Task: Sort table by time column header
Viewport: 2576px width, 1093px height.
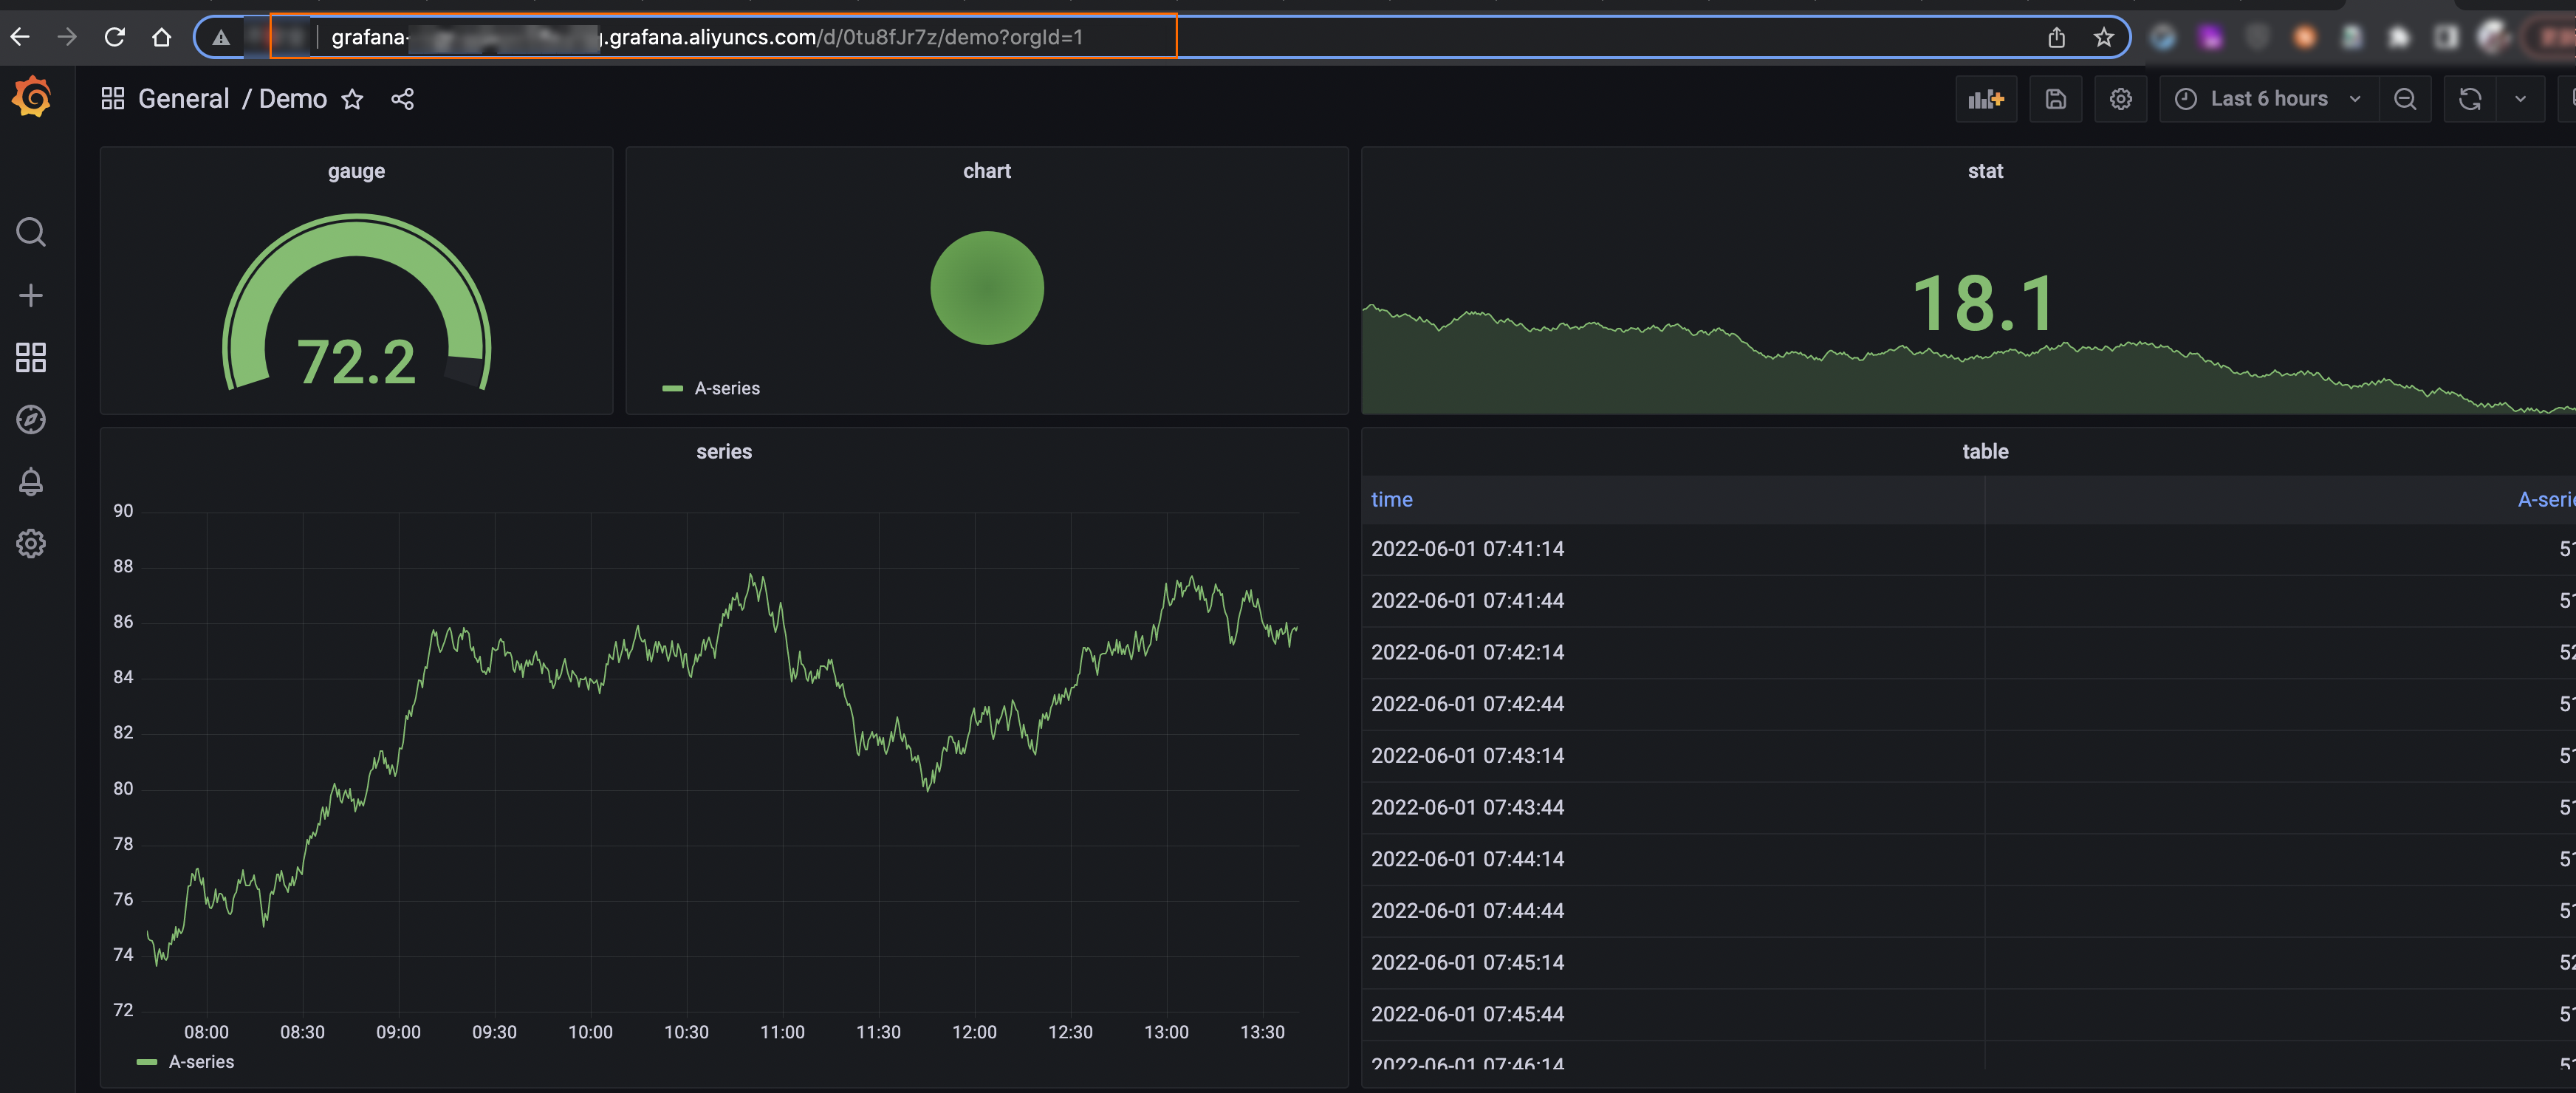Action: coord(1391,499)
